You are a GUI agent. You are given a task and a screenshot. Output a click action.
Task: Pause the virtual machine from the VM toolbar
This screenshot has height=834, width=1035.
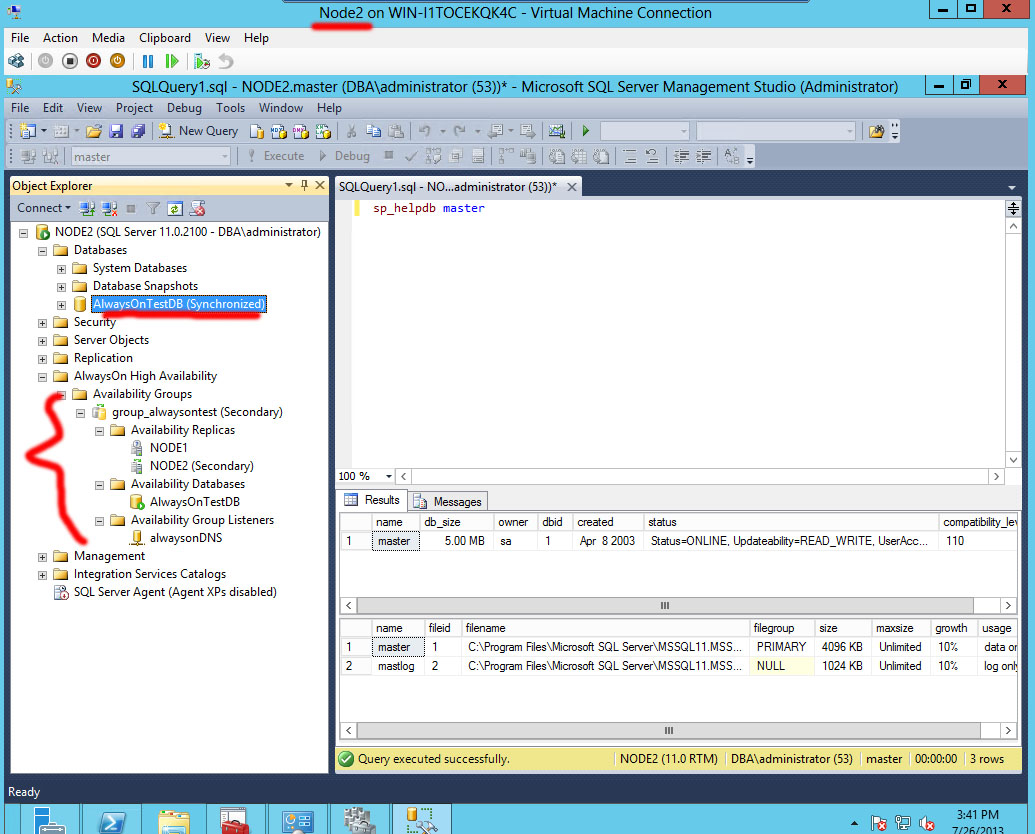pos(148,60)
